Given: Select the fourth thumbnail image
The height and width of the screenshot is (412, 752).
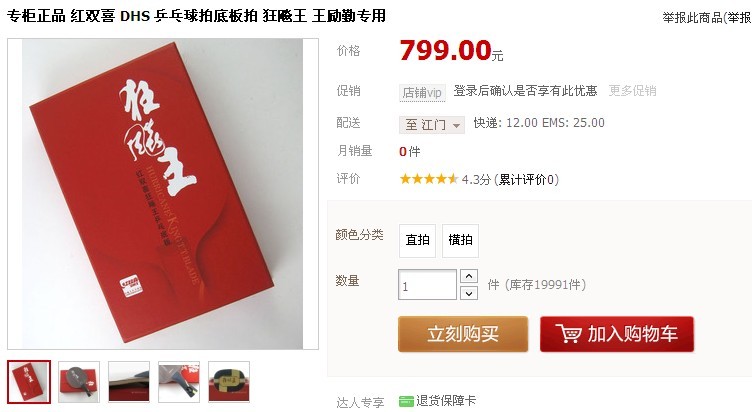Looking at the screenshot, I should [x=179, y=381].
